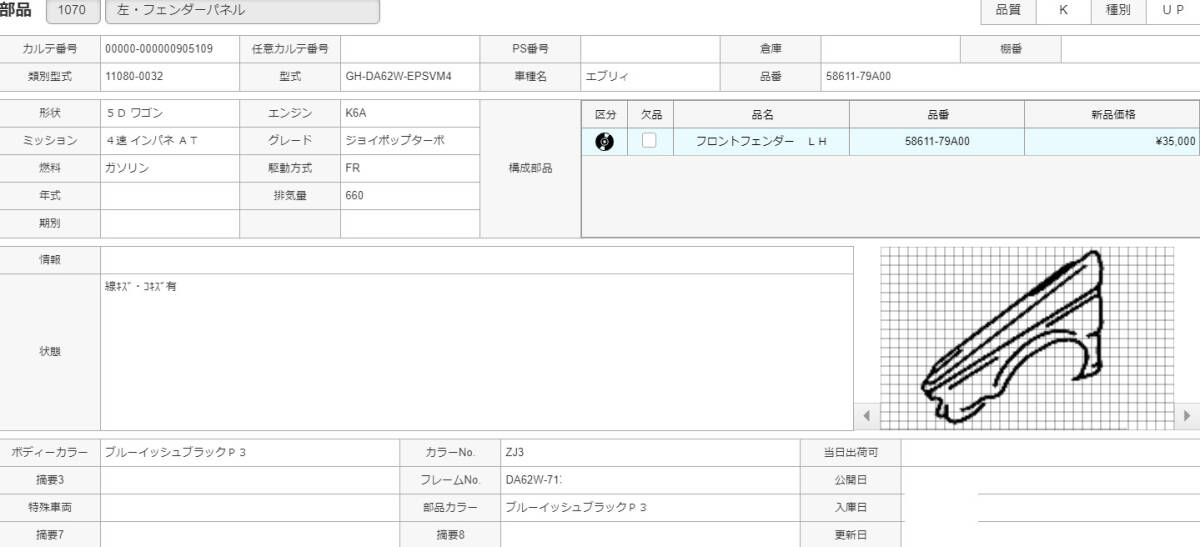Click the empty 特殊車両 field
This screenshot has height=547, width=1200.
tap(250, 507)
